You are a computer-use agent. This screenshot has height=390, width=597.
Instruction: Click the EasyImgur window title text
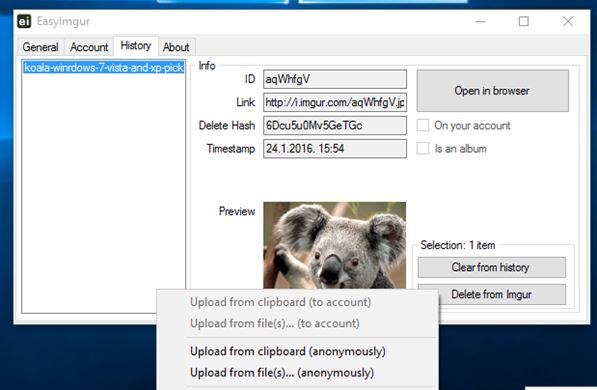(63, 22)
